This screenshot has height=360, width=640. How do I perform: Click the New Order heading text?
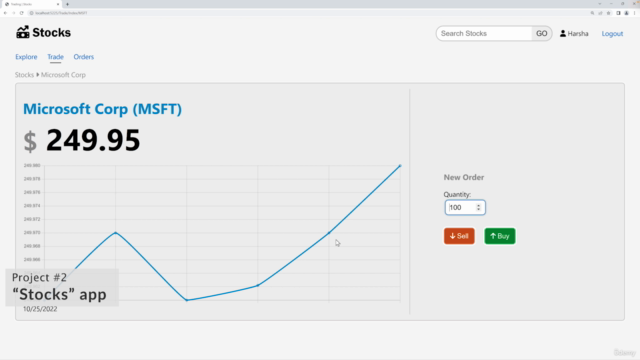coord(464,177)
